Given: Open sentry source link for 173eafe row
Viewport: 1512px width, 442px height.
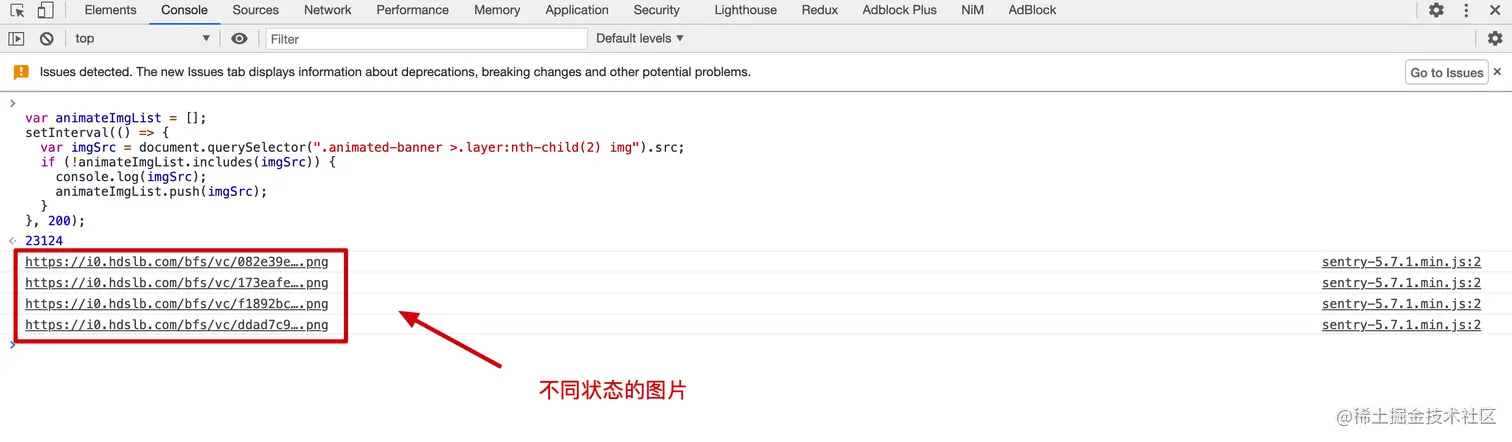Looking at the screenshot, I should (x=1401, y=283).
